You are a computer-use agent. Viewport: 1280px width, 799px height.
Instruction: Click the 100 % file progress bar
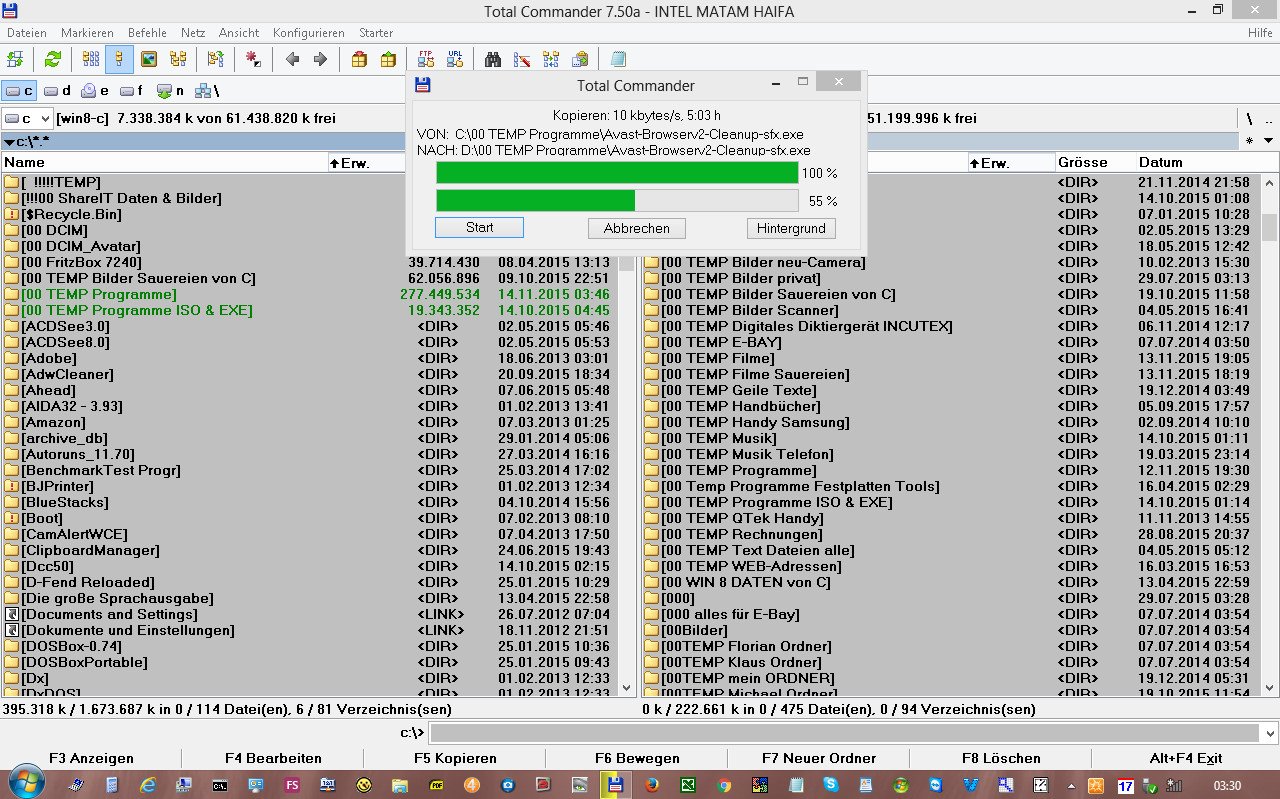(x=617, y=173)
